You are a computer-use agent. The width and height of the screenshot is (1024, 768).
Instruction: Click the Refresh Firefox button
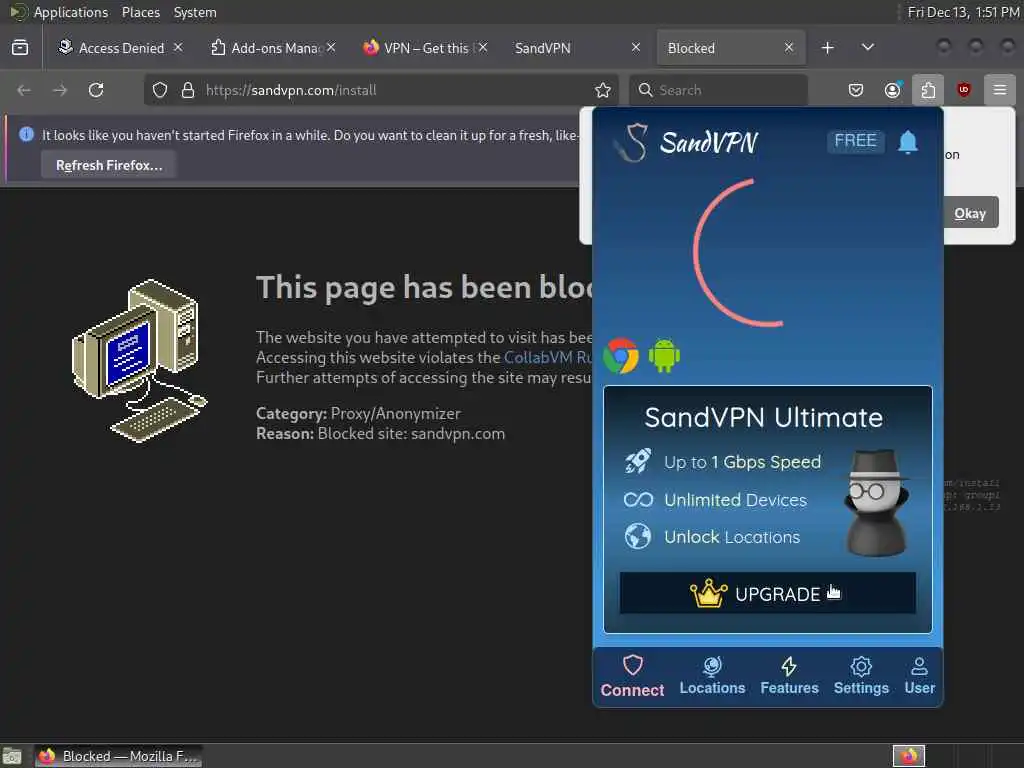pyautogui.click(x=109, y=165)
